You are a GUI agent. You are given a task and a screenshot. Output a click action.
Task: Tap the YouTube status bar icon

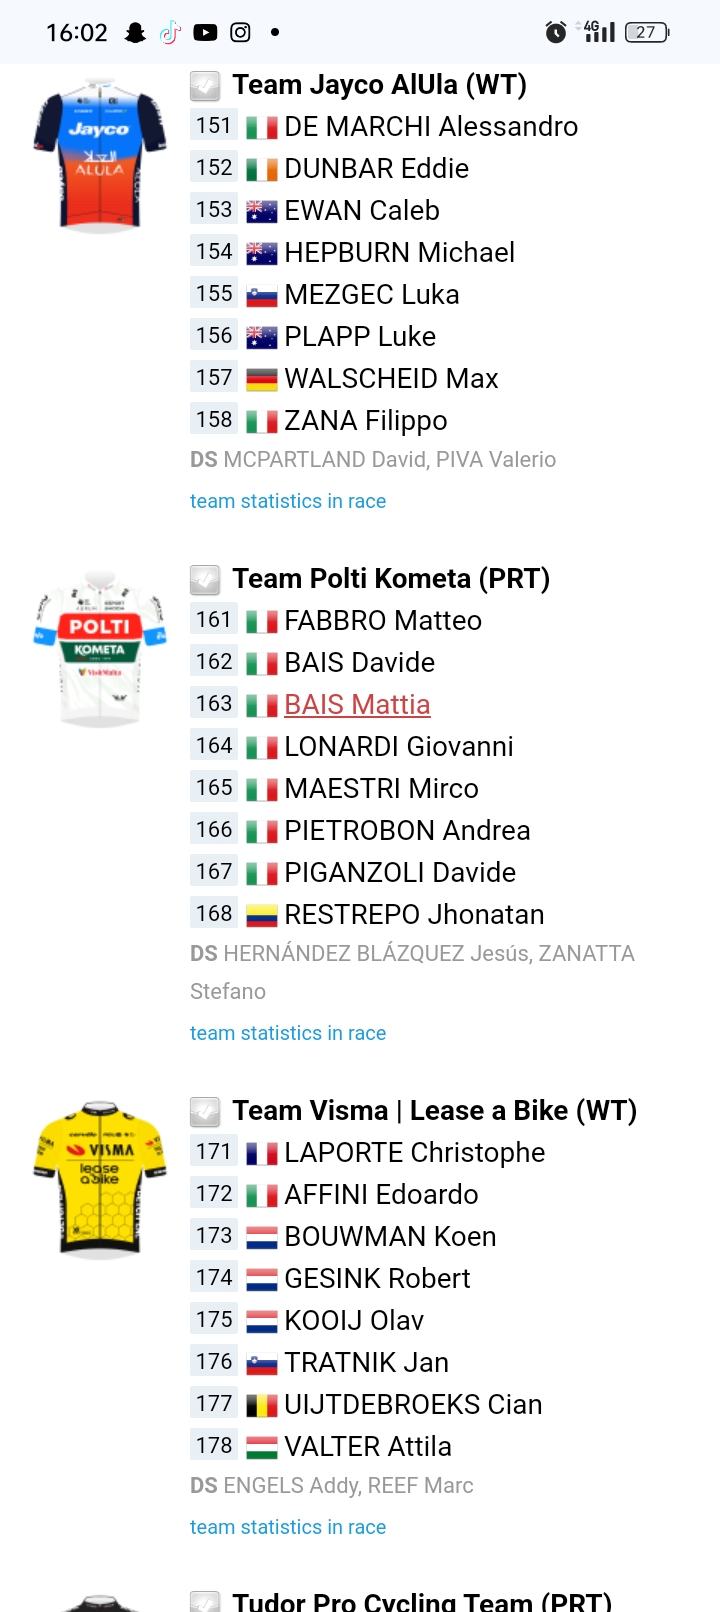(205, 33)
